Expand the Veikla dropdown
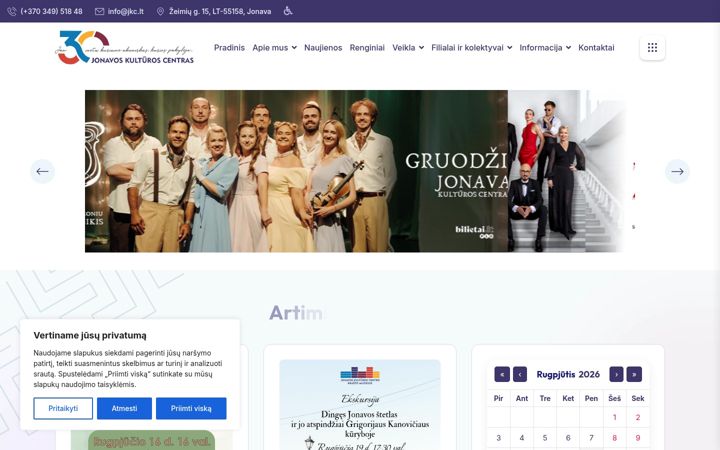Screen dimensions: 720x450 [408, 48]
